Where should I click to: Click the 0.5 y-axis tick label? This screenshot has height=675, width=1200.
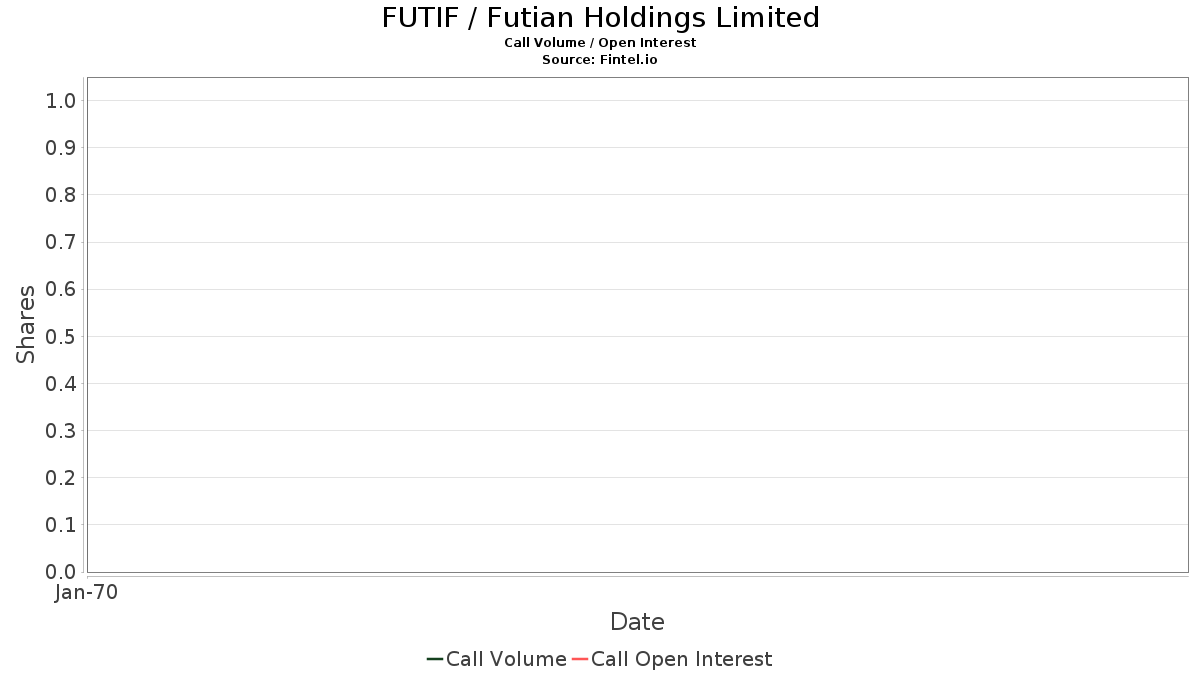(x=61, y=336)
